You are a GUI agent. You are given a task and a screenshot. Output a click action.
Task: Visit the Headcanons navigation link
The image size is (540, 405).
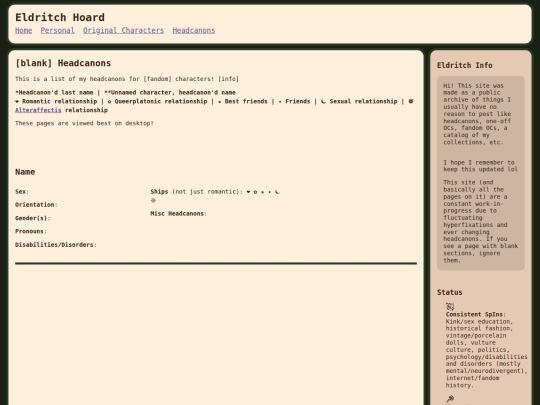coord(194,30)
